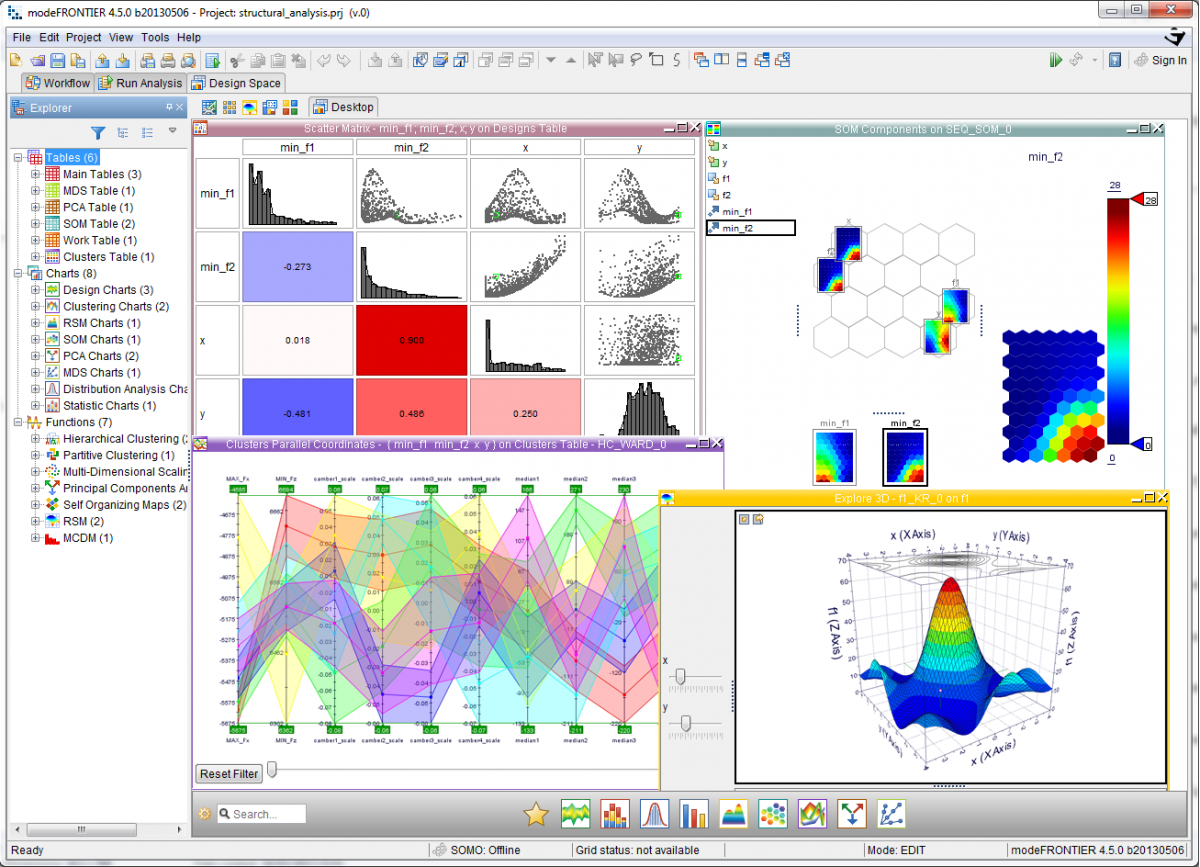1200x867 pixels.
Task: Click the Search input field
Action: point(268,814)
